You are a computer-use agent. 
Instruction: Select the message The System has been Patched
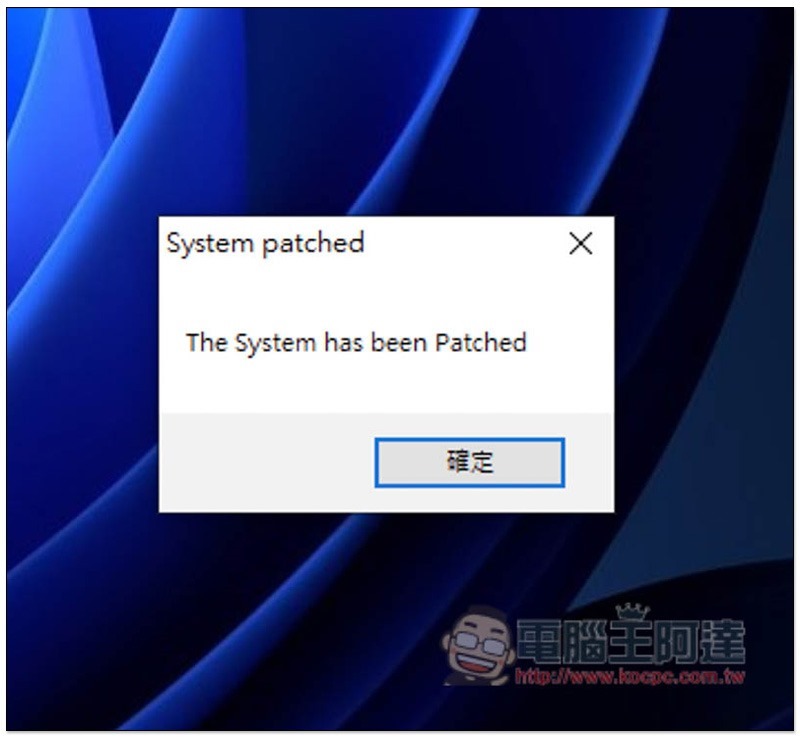pyautogui.click(x=356, y=342)
